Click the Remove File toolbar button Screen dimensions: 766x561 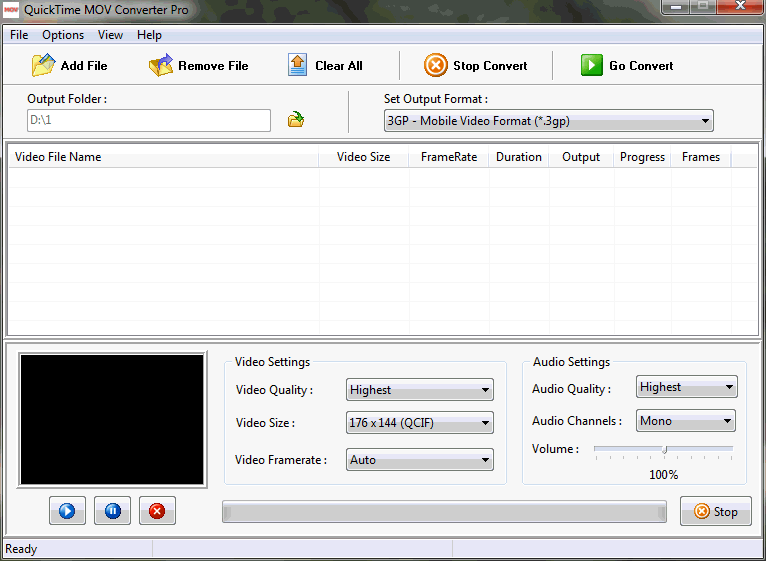(x=198, y=65)
